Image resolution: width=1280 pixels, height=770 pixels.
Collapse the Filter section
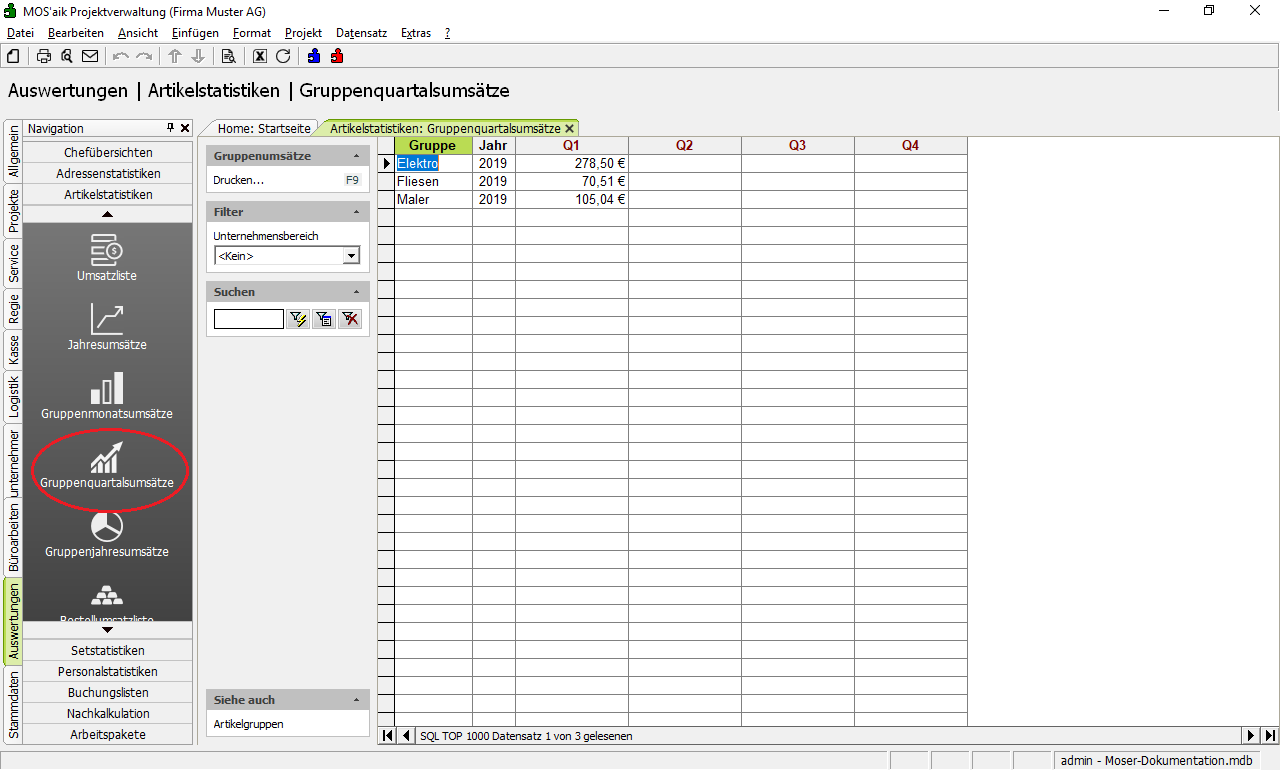point(357,212)
